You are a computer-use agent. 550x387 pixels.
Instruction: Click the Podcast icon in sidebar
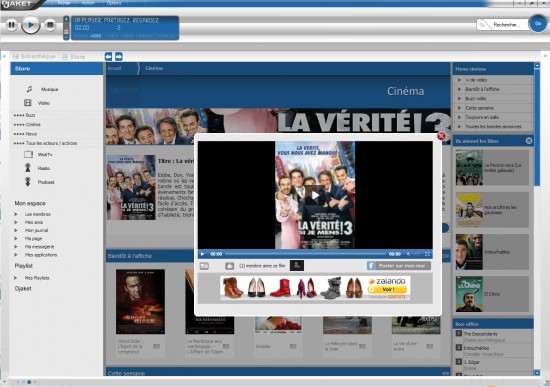tap(28, 182)
